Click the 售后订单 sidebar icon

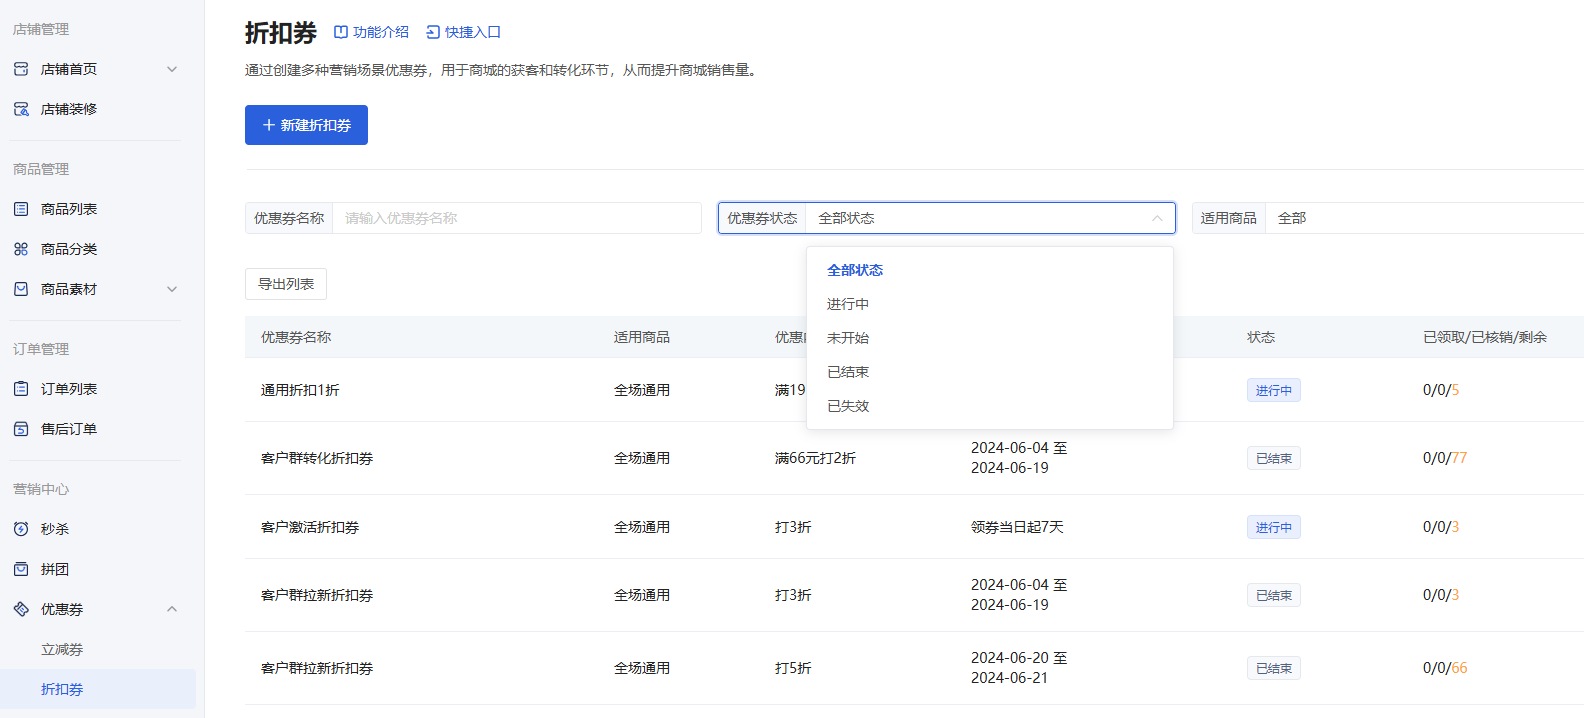pyautogui.click(x=21, y=429)
